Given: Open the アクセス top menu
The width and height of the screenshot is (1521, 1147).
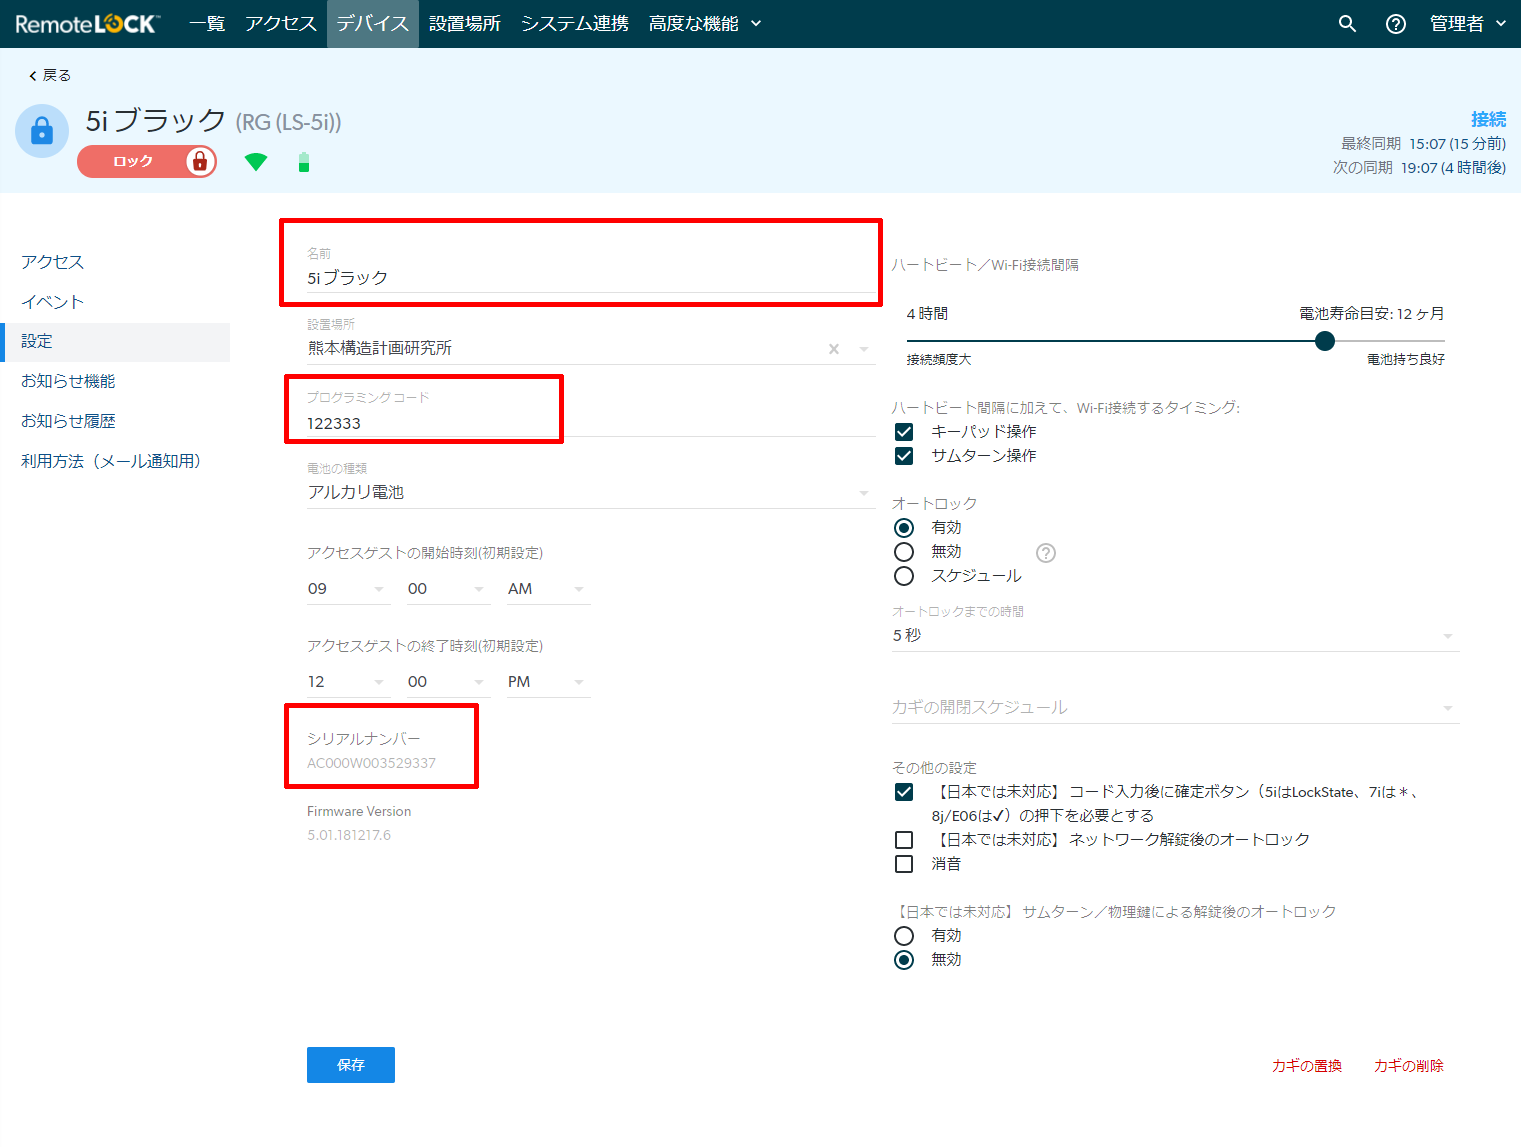Looking at the screenshot, I should [281, 24].
